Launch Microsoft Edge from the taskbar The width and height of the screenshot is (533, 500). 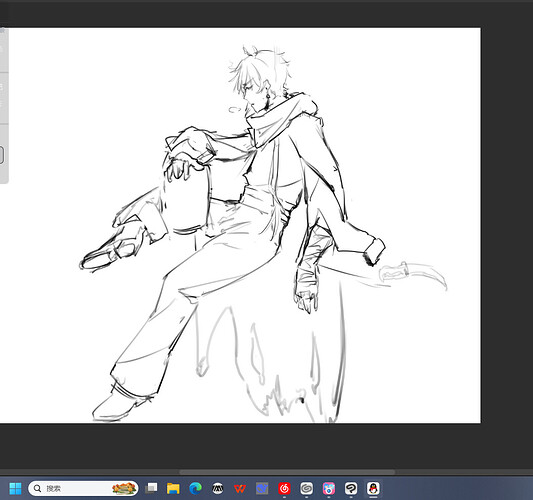click(195, 488)
